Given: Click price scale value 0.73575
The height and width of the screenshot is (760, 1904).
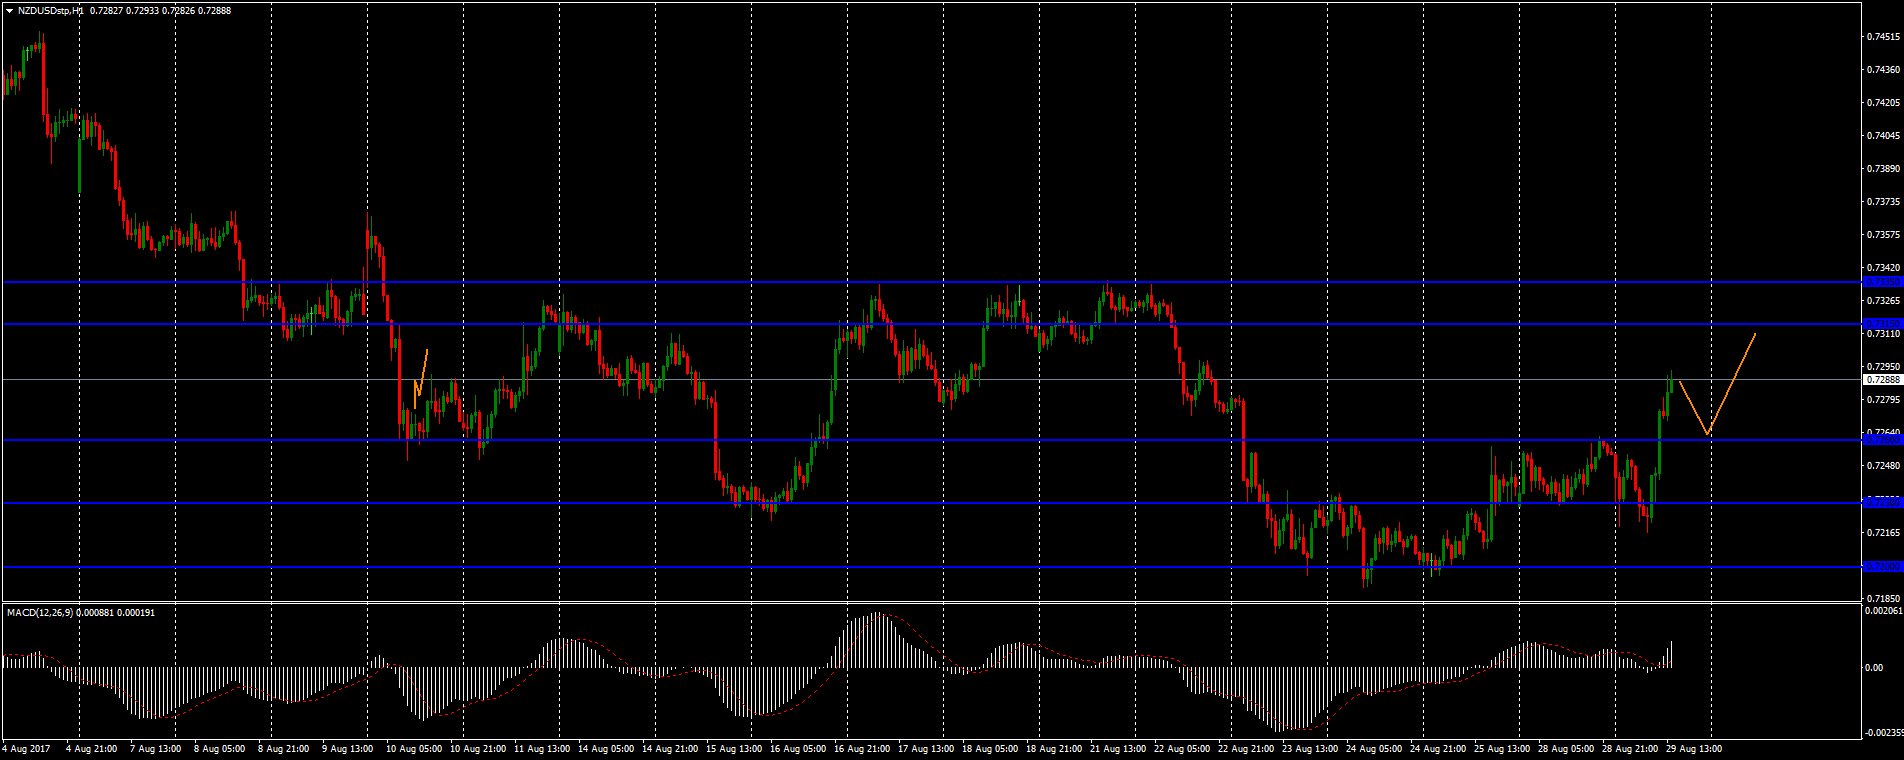Looking at the screenshot, I should [1884, 235].
